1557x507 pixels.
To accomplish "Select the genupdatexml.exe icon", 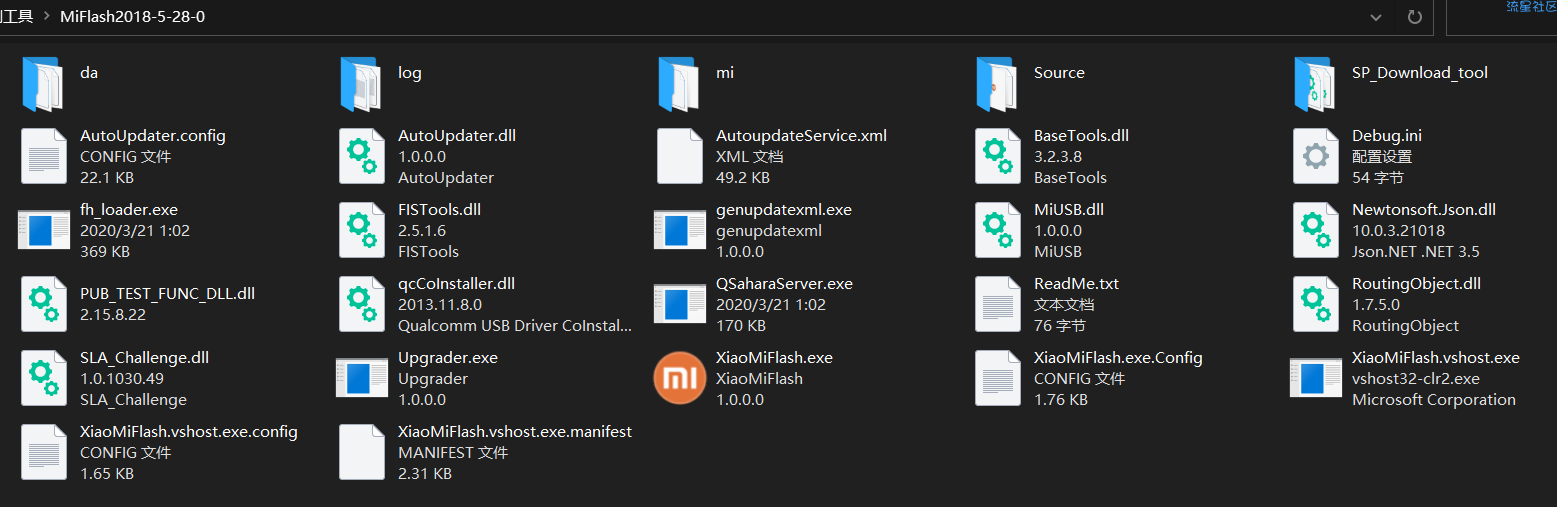I will point(679,230).
